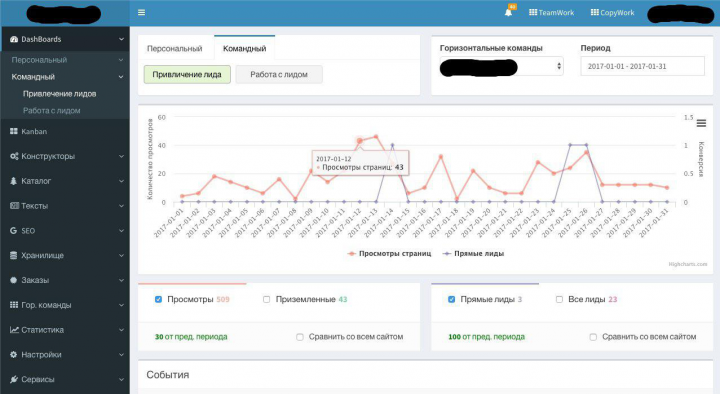Viewport: 720px width, 394px height.
Task: Switch to the Командный tab
Action: 244,48
